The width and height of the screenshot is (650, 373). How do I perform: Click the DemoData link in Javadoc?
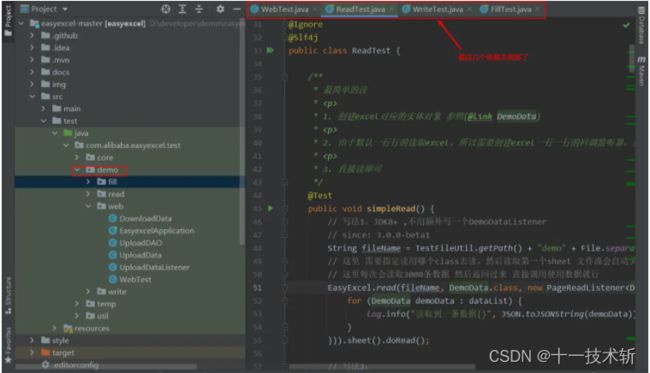516,116
